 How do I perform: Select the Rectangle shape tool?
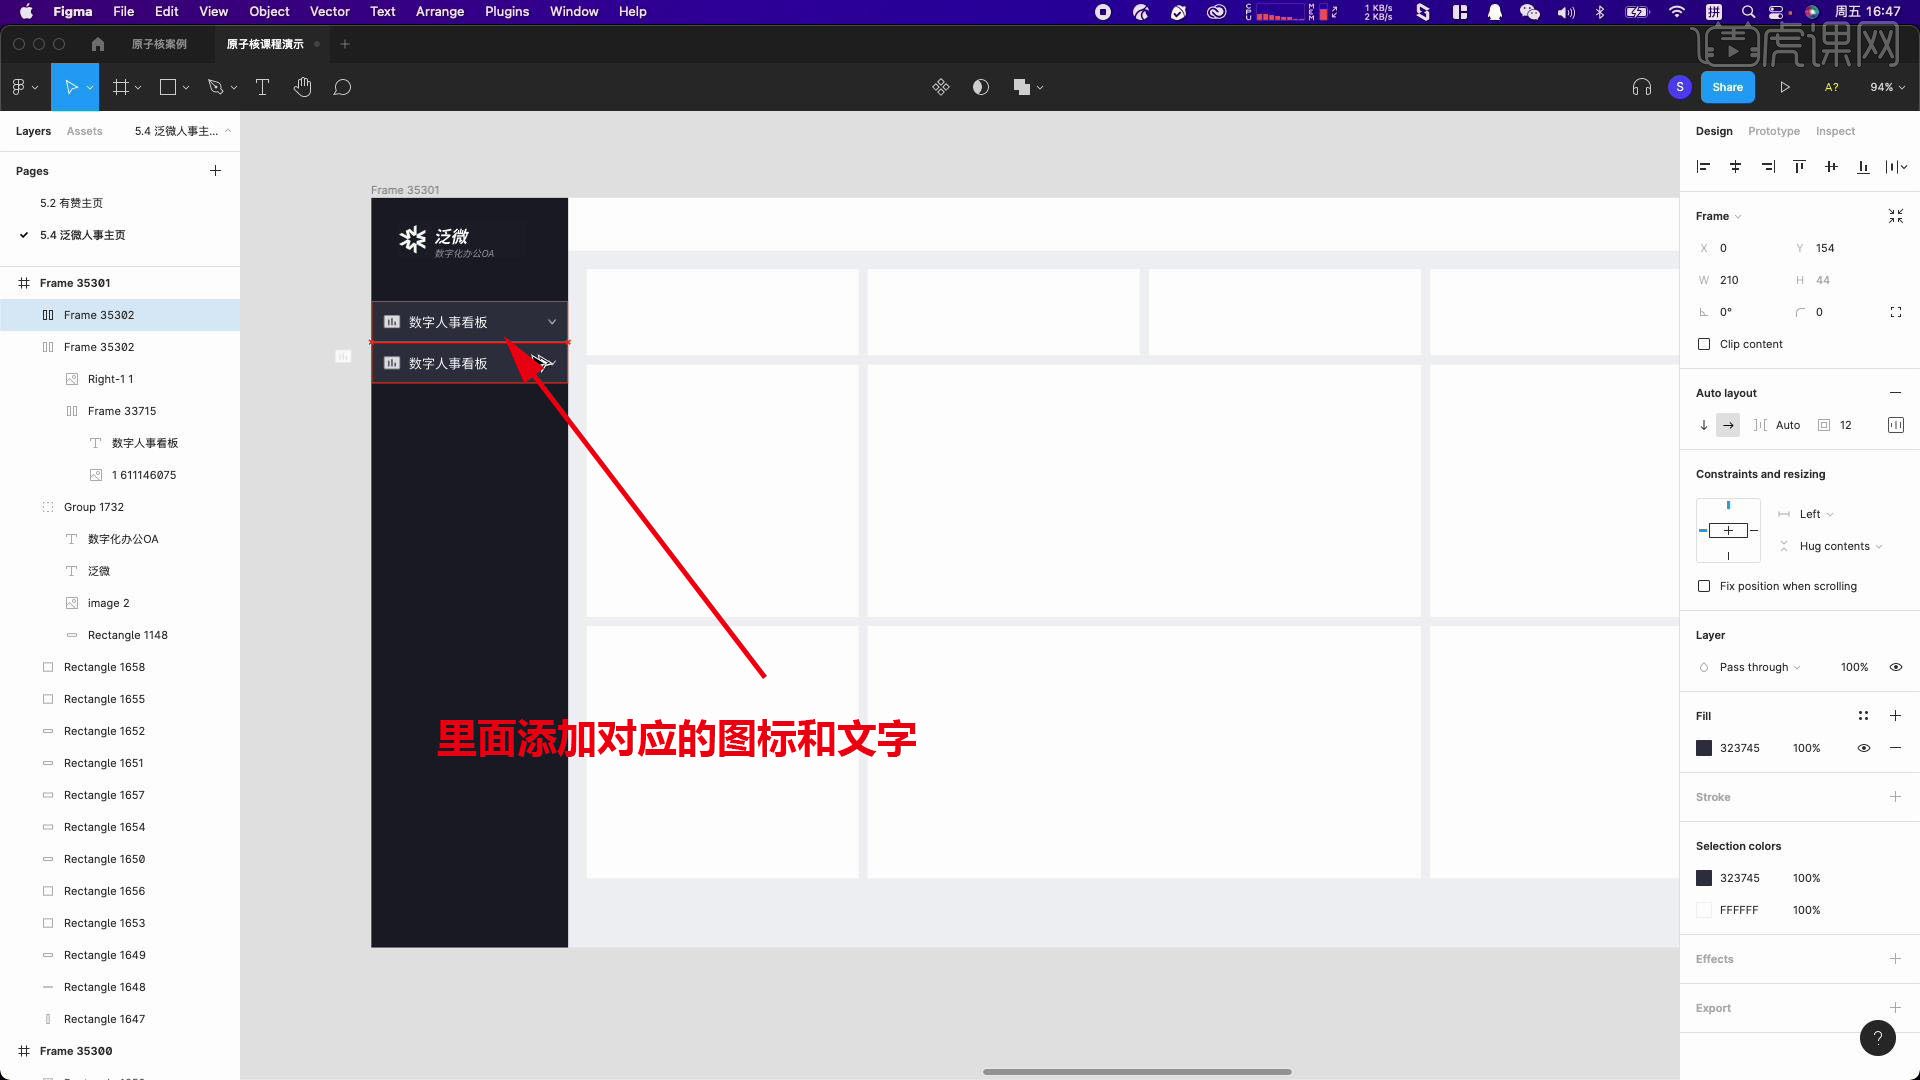click(x=168, y=87)
